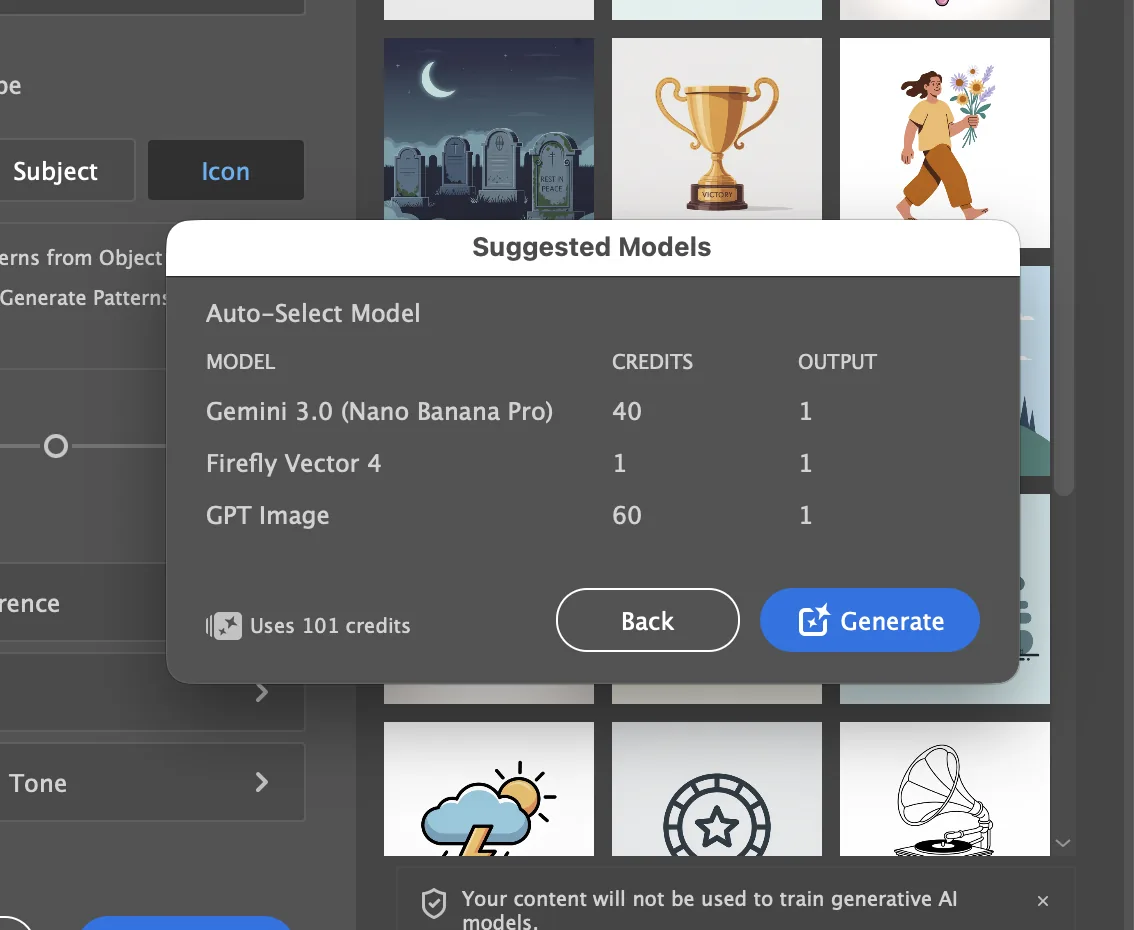Adjust the slider handle in left panel
The height and width of the screenshot is (930, 1134).
[56, 446]
